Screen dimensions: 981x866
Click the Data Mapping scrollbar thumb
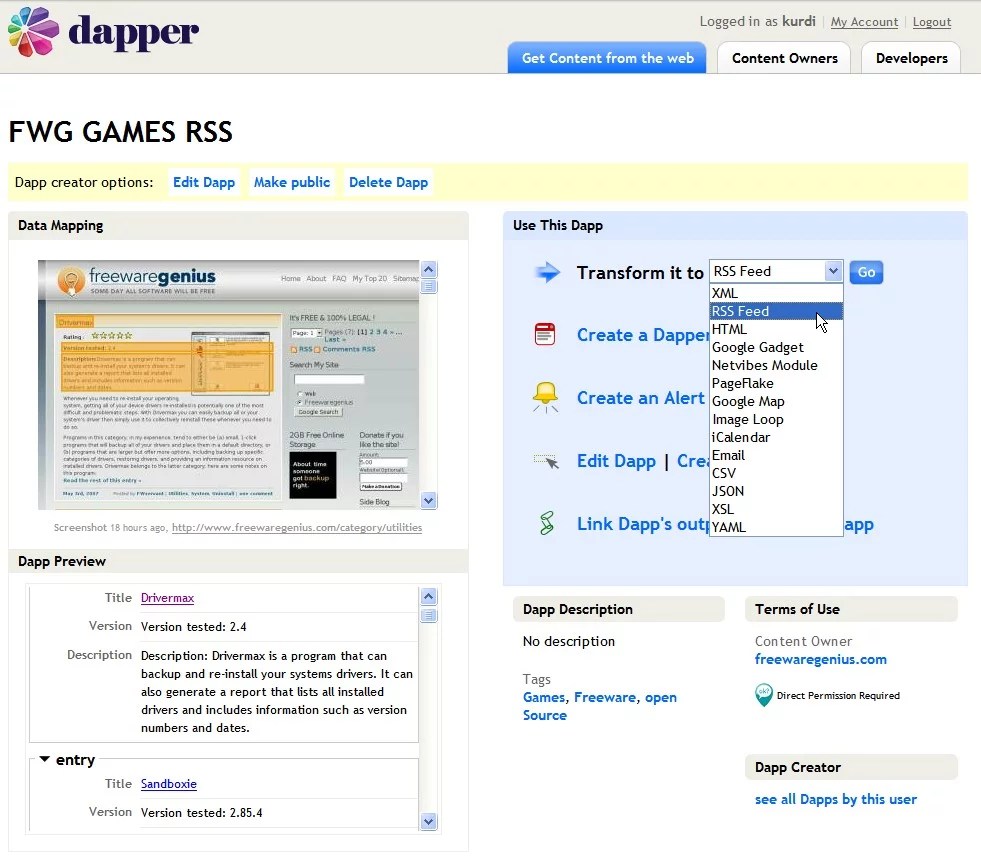point(429,287)
